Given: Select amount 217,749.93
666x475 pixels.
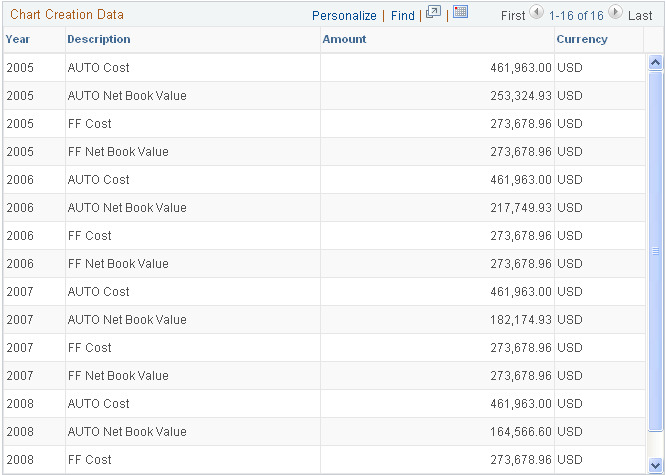Looking at the screenshot, I should (x=521, y=208).
